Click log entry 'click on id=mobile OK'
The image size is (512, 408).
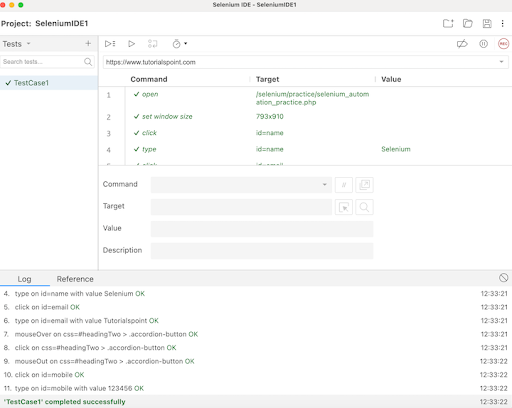(256, 375)
